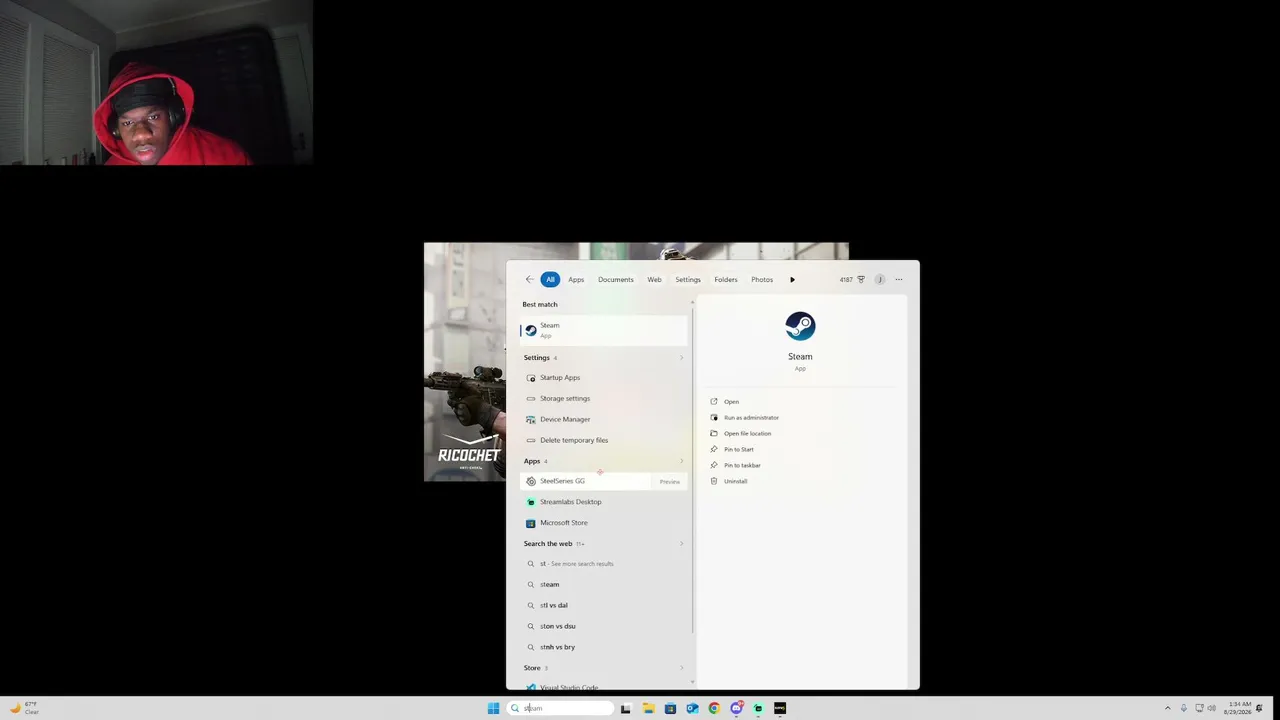Switch to the Documents filter tab
1280x720 pixels.
click(616, 280)
